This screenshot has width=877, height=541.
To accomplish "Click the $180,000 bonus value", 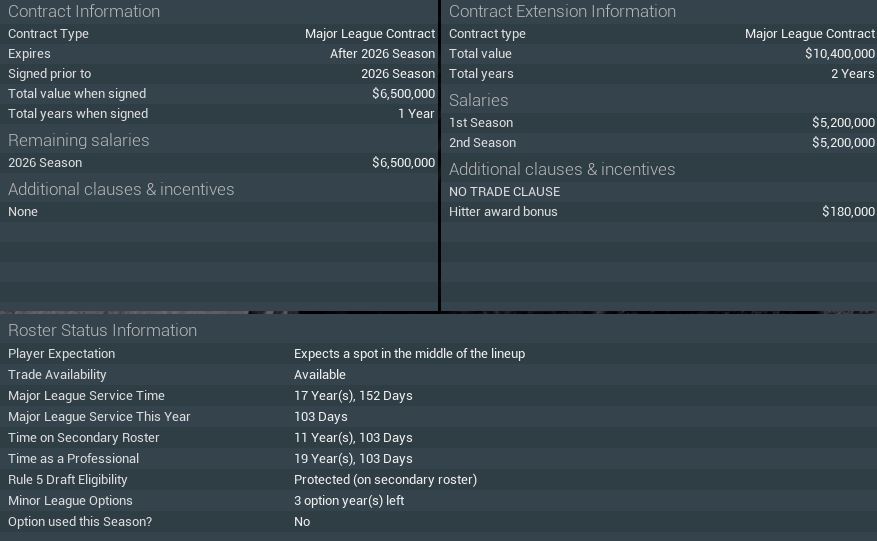I will coord(848,212).
